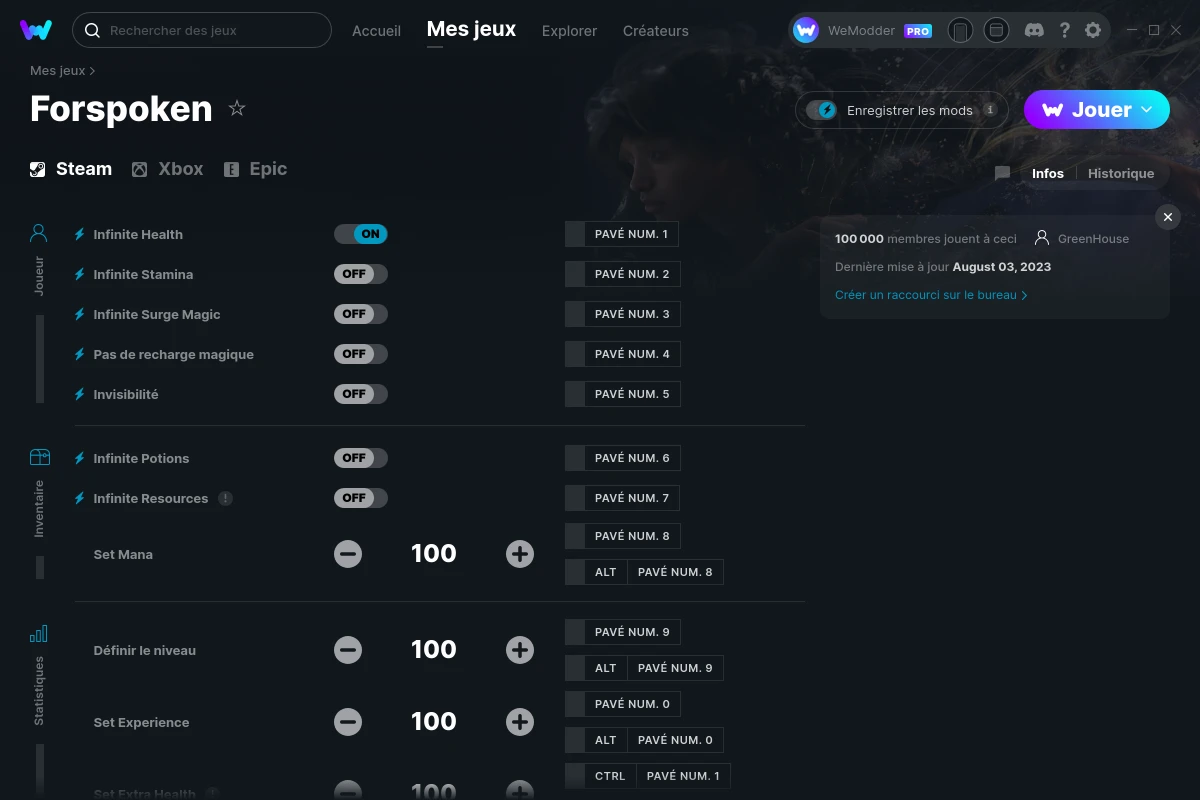Viewport: 1200px width, 800px height.
Task: Click info icon next to Infinite Resources
Action: (x=226, y=498)
